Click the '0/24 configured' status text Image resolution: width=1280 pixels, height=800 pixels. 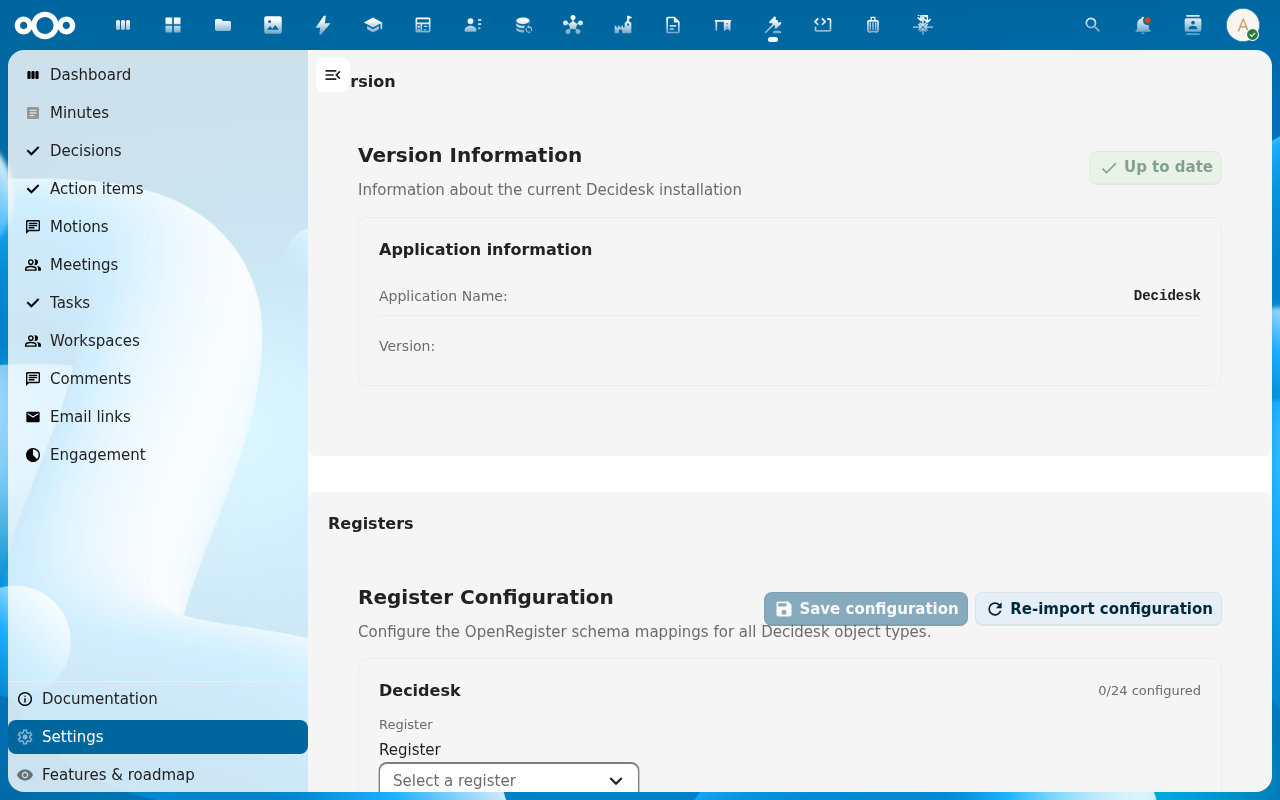coord(1149,691)
